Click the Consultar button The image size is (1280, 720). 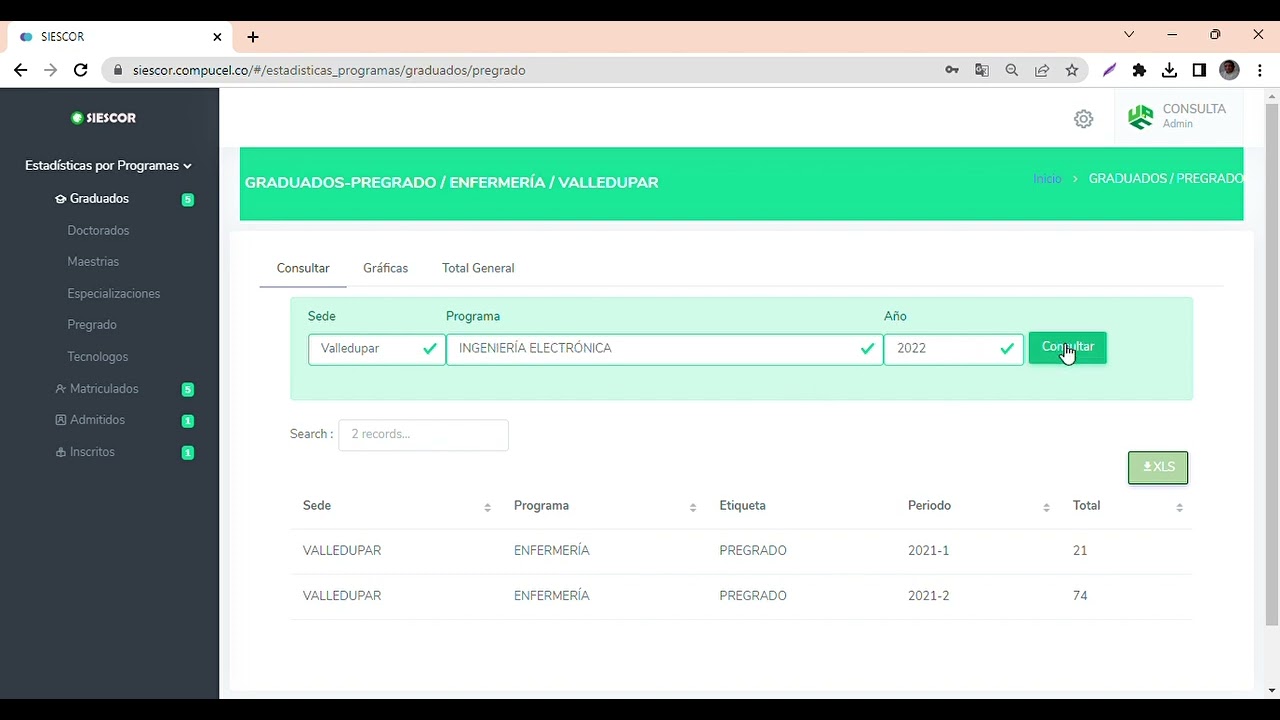tap(1067, 348)
